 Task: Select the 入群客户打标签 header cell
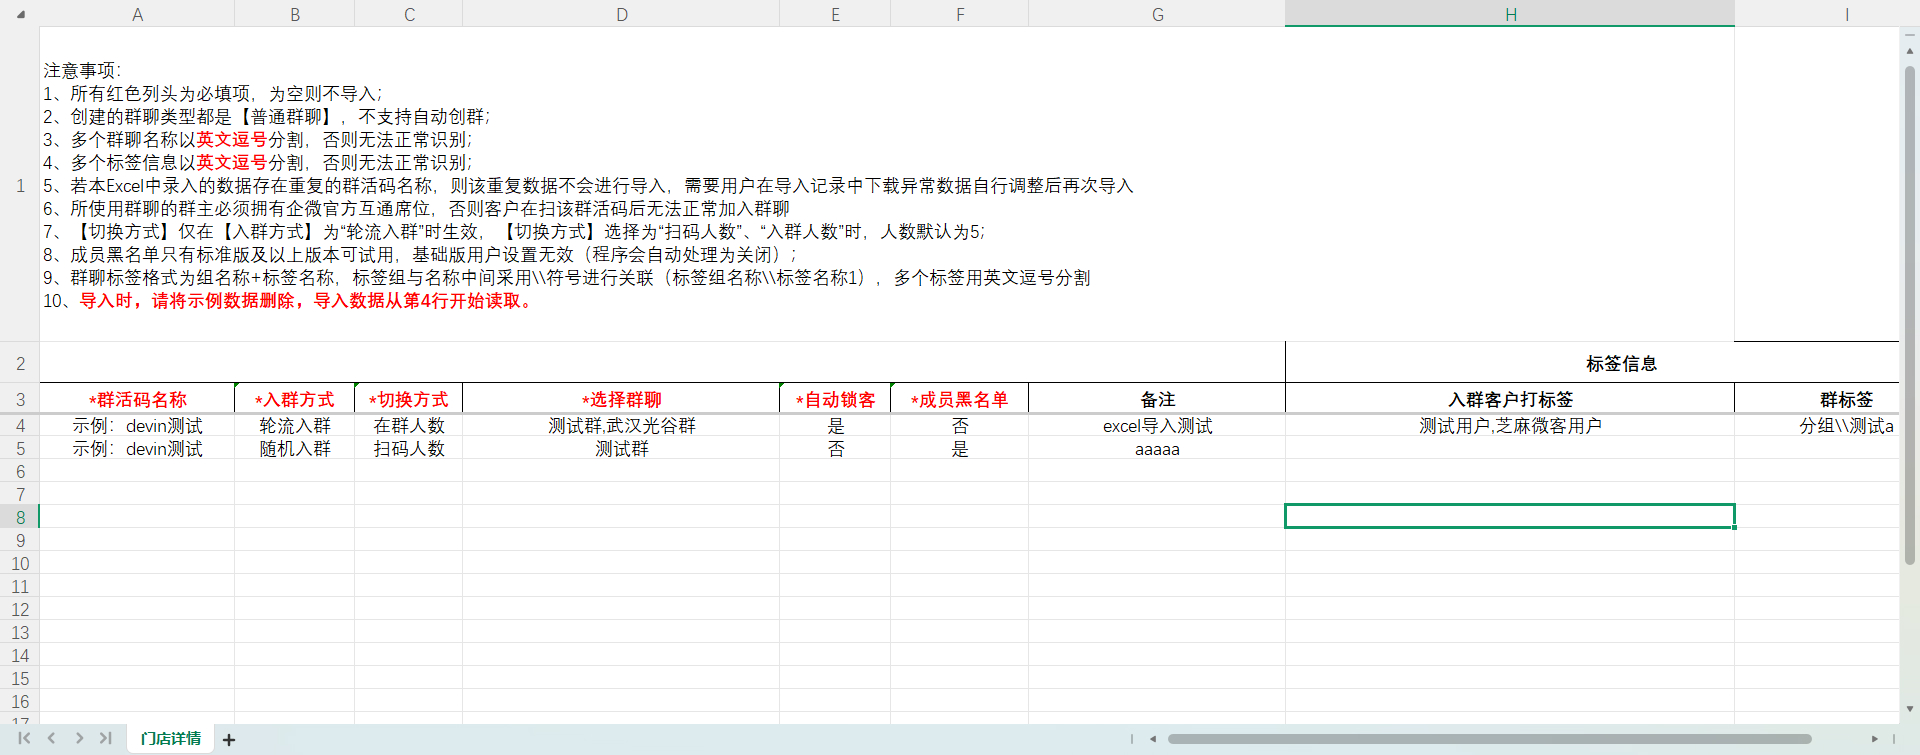1510,400
